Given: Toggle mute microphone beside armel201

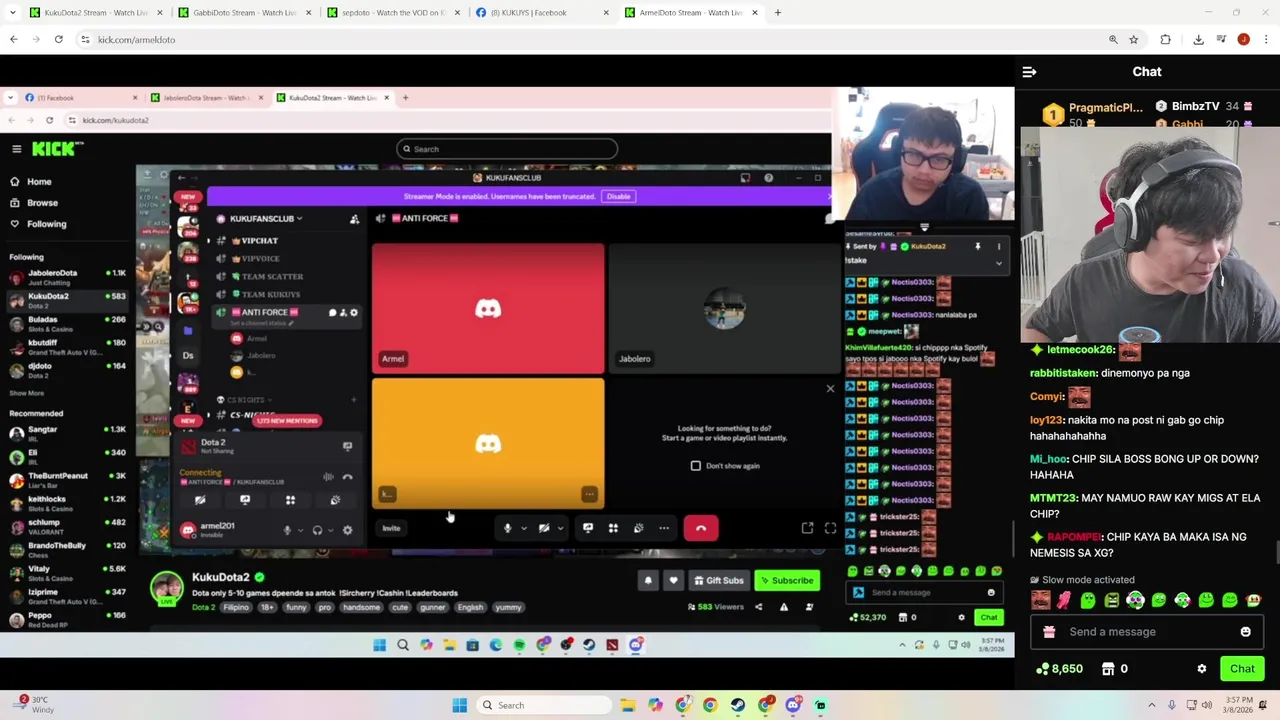Looking at the screenshot, I should coord(287,530).
